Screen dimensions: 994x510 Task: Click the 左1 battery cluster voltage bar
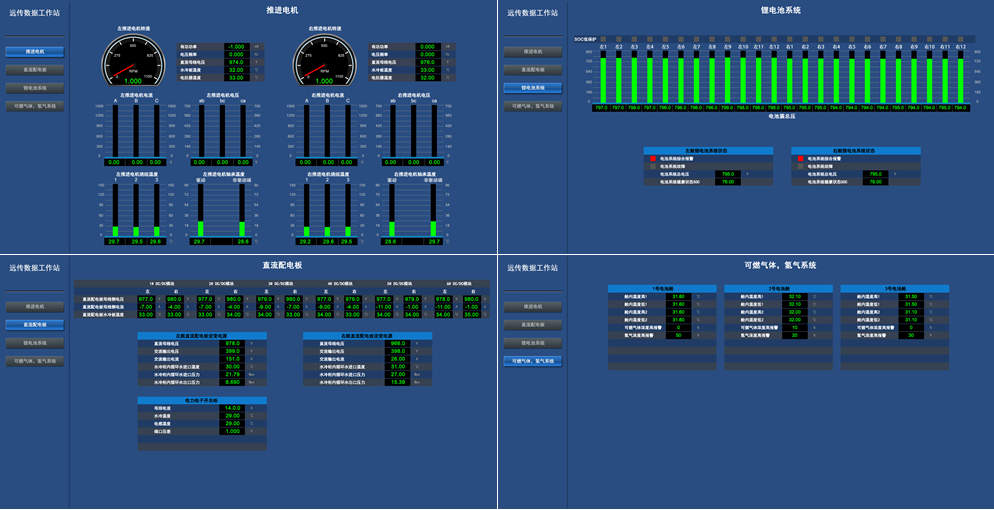[603, 80]
